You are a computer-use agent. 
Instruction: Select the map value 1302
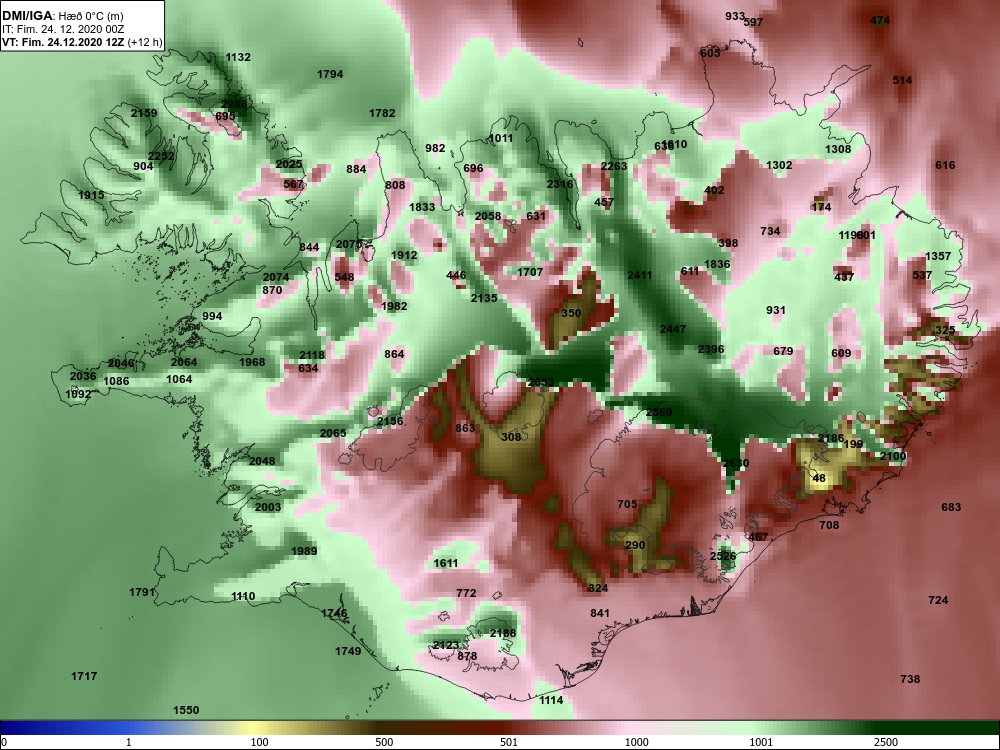tap(779, 165)
